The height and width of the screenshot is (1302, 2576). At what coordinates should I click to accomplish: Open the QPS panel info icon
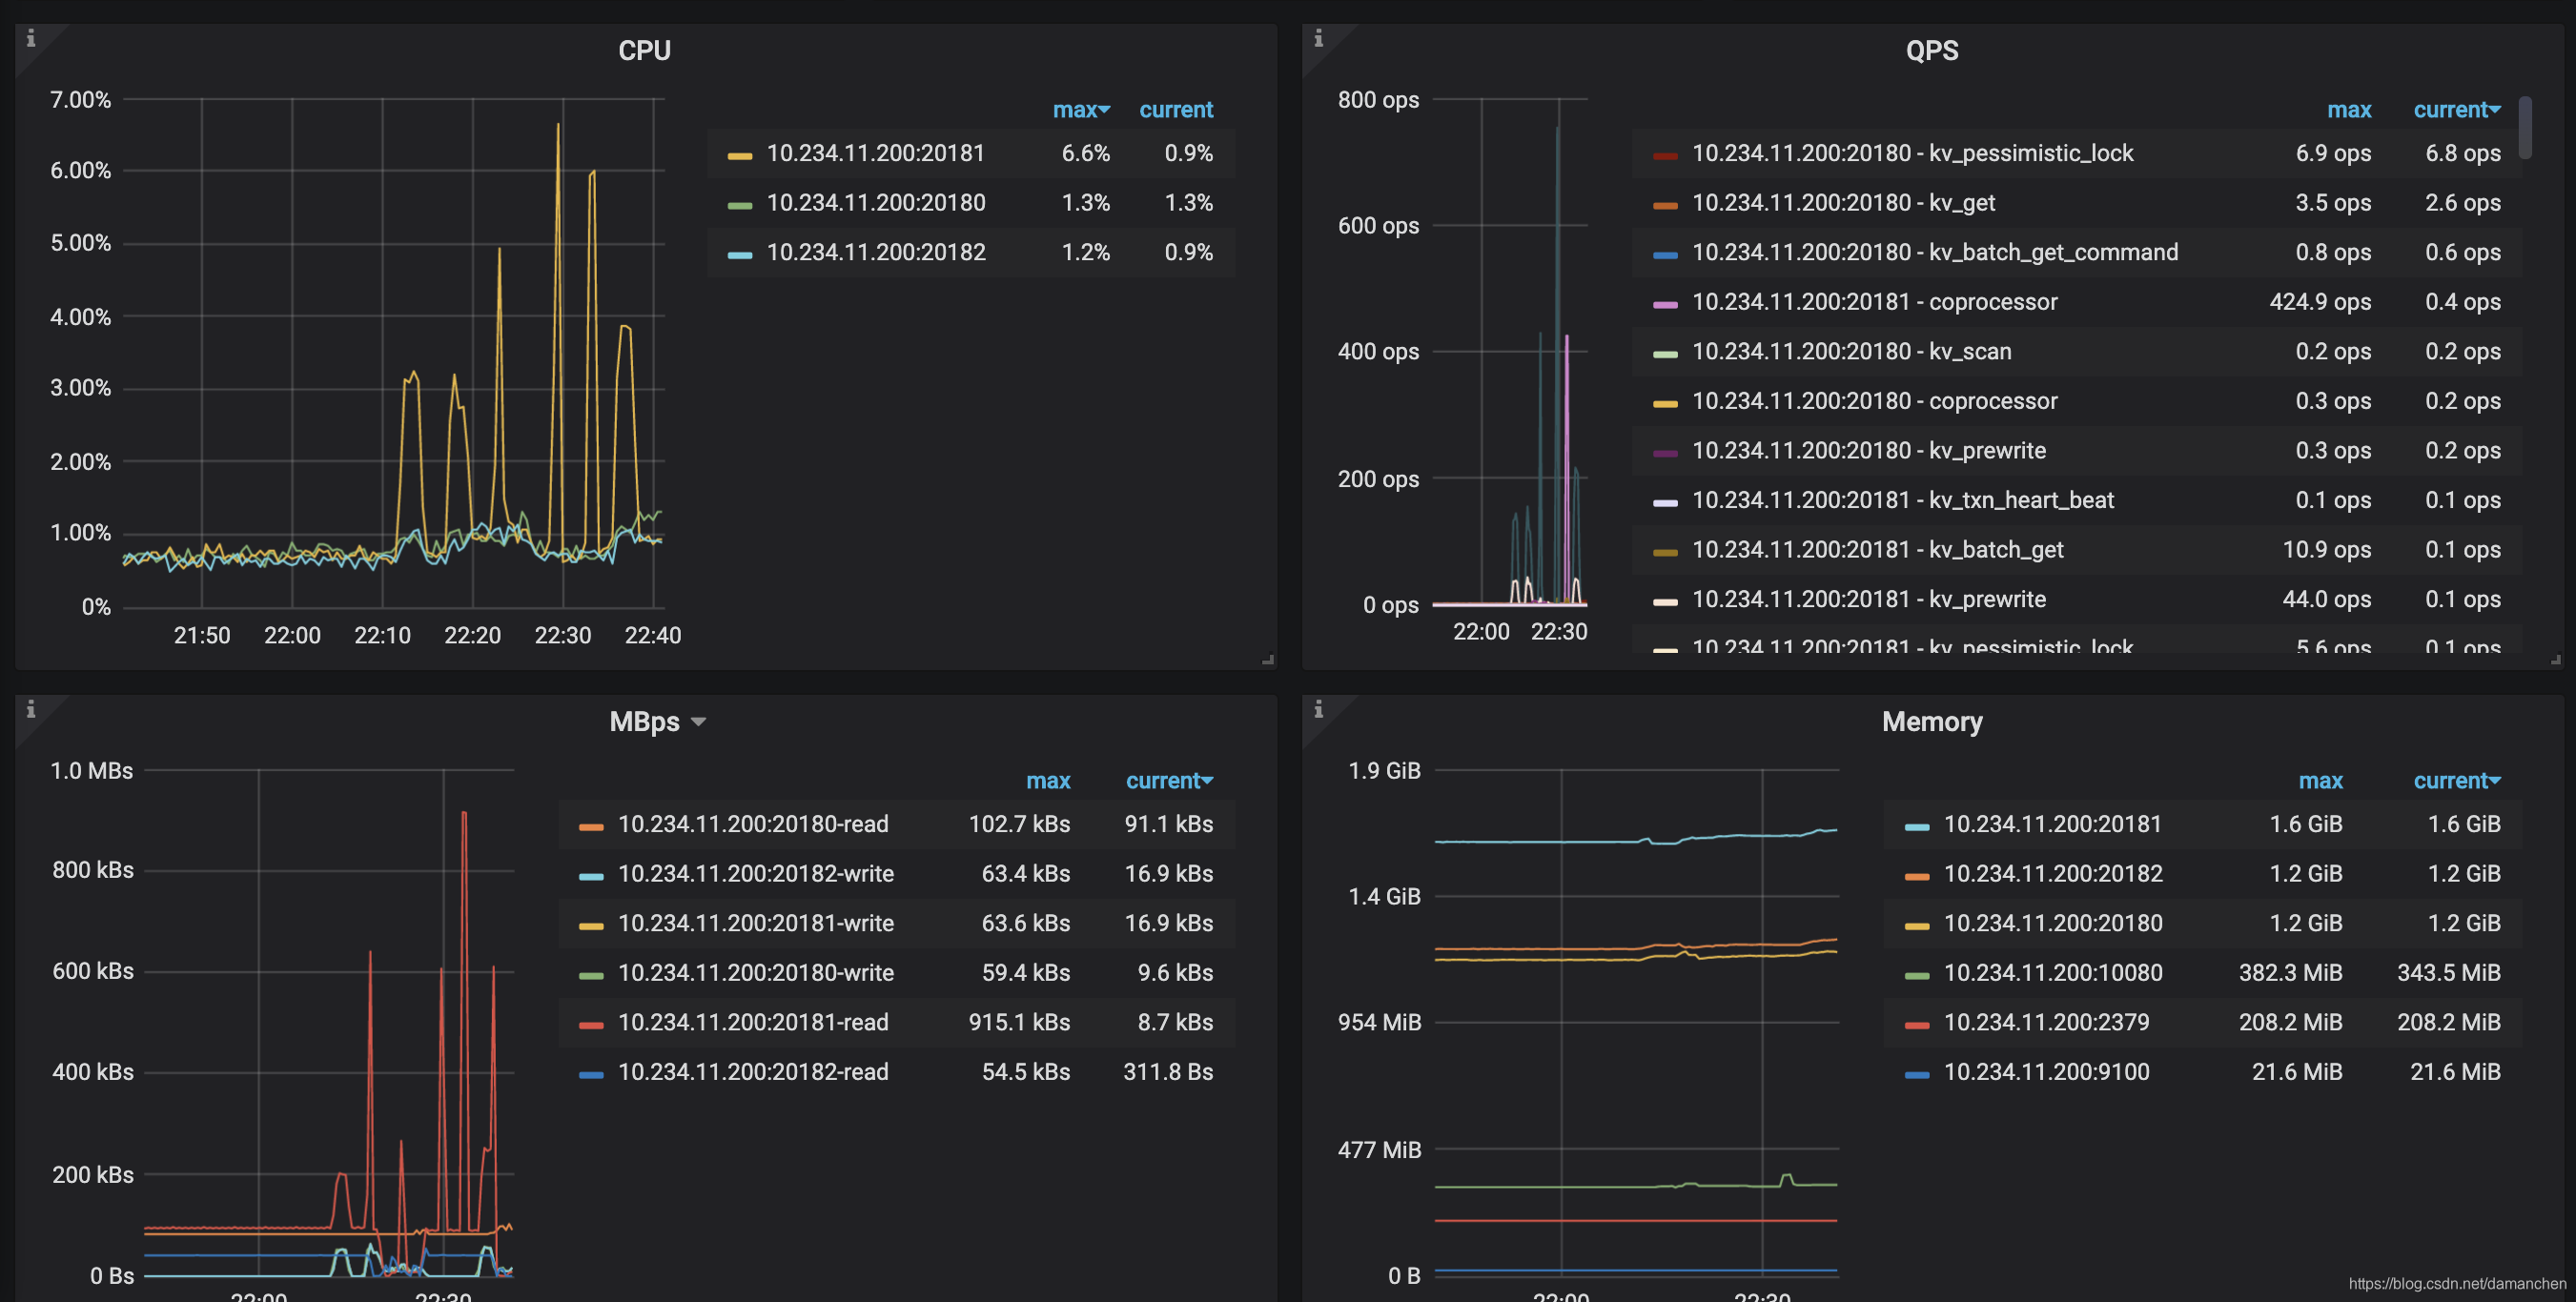[1318, 38]
